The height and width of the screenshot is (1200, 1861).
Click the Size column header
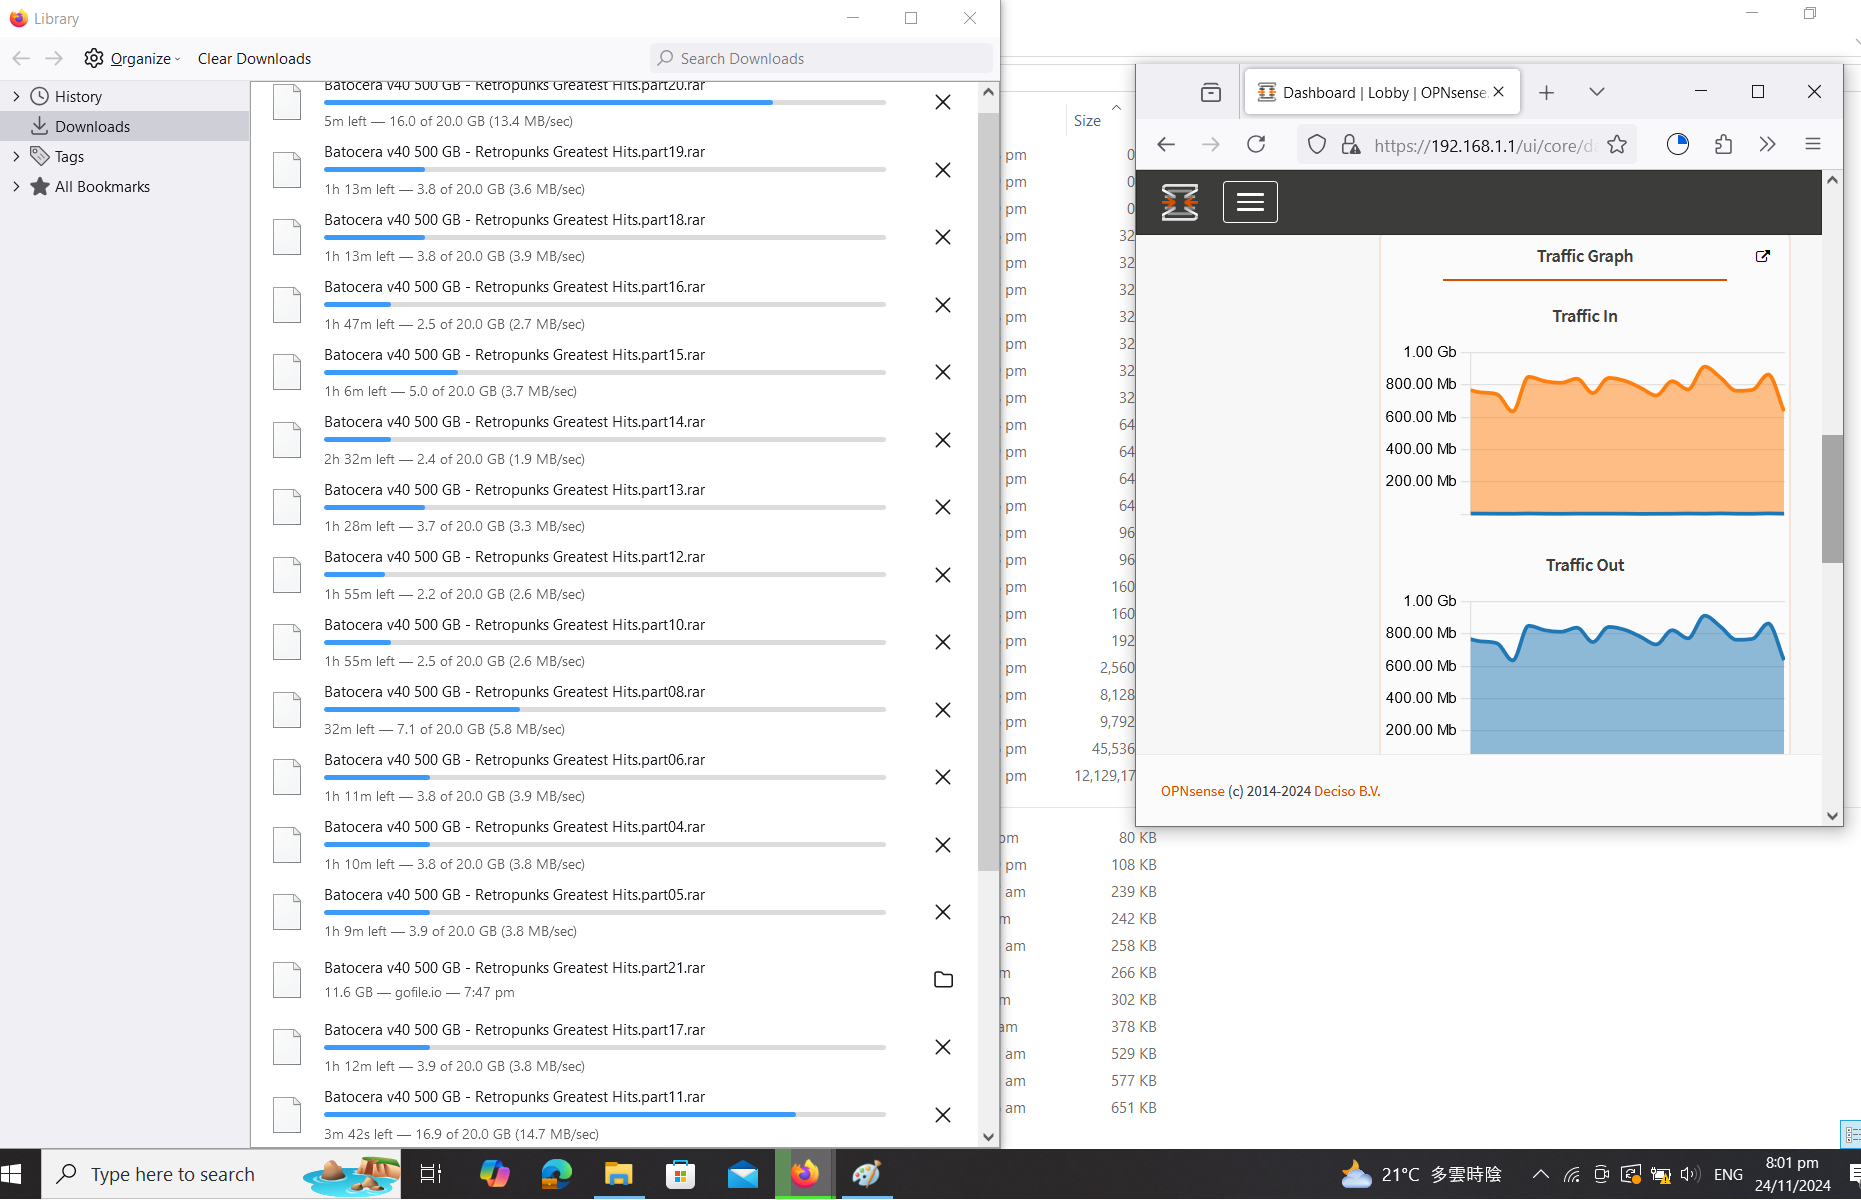[1087, 121]
